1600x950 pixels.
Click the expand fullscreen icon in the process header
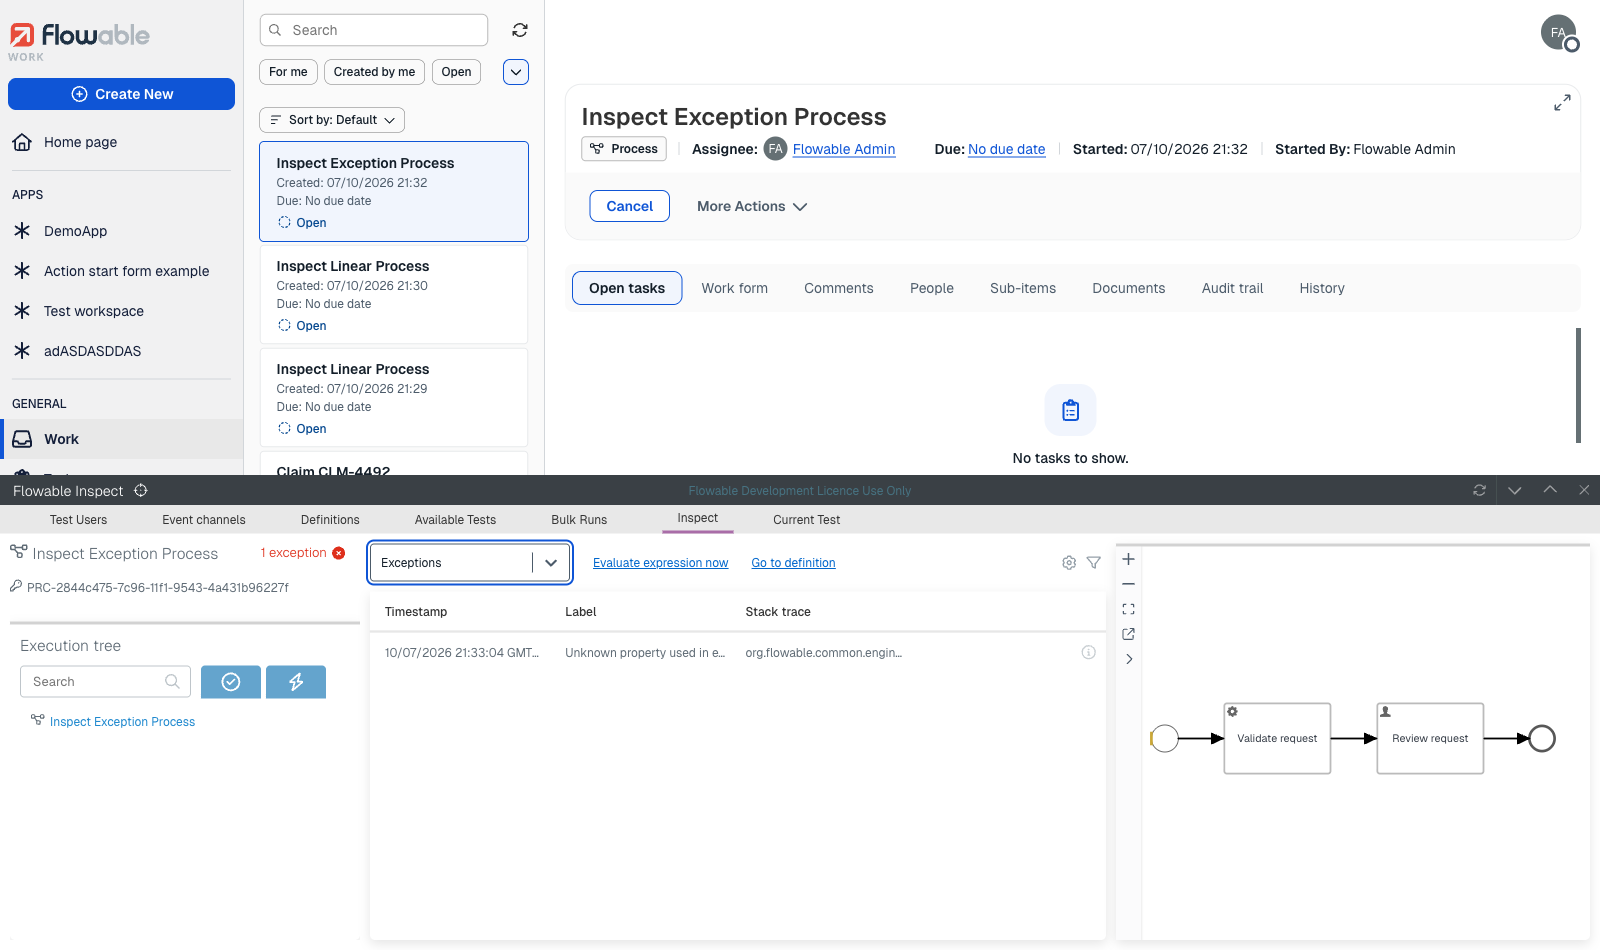point(1562,103)
